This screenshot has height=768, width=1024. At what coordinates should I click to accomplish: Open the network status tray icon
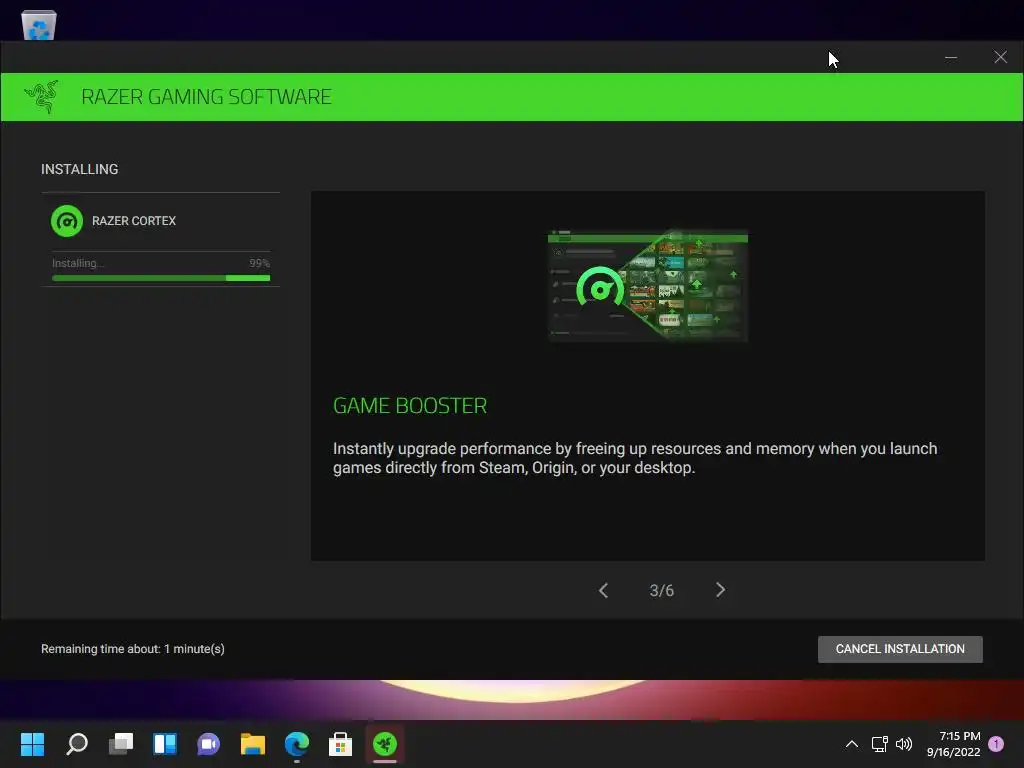(x=880, y=744)
